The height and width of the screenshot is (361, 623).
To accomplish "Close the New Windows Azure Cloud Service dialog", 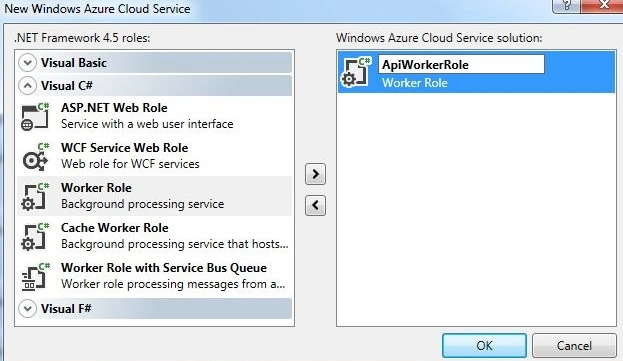I will tap(602, 6).
